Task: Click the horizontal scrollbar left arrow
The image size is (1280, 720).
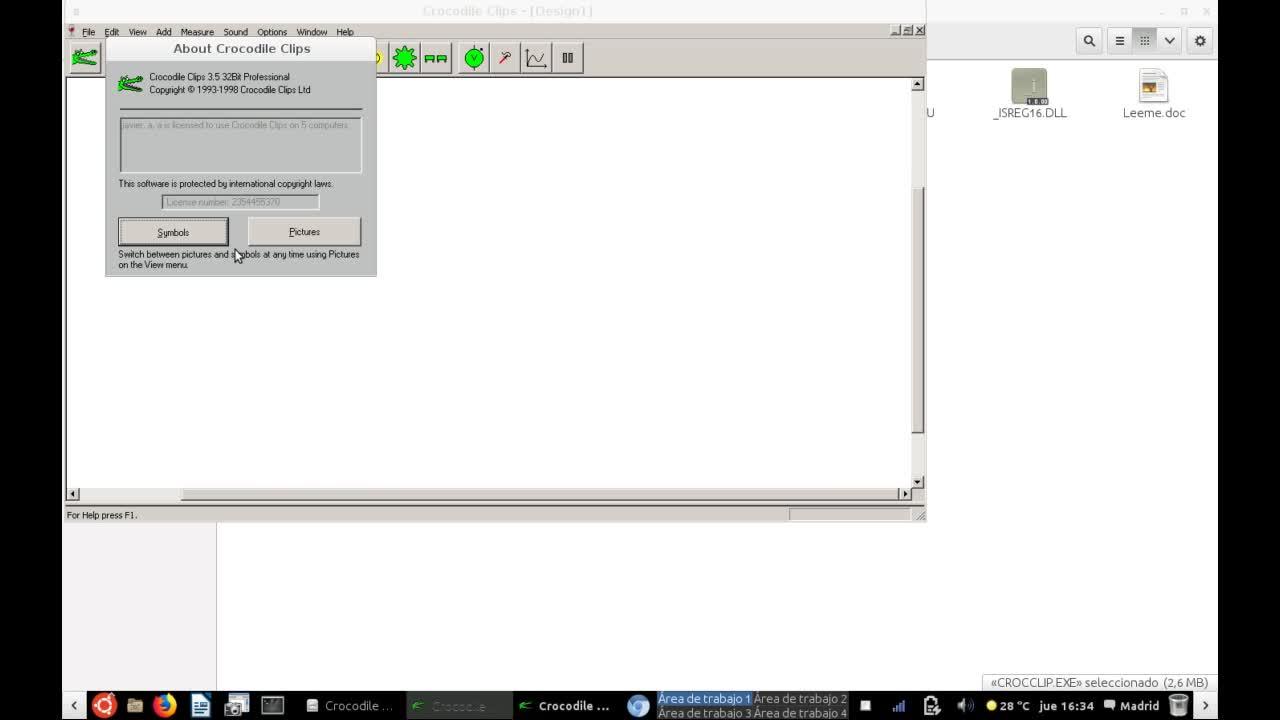Action: click(x=72, y=494)
